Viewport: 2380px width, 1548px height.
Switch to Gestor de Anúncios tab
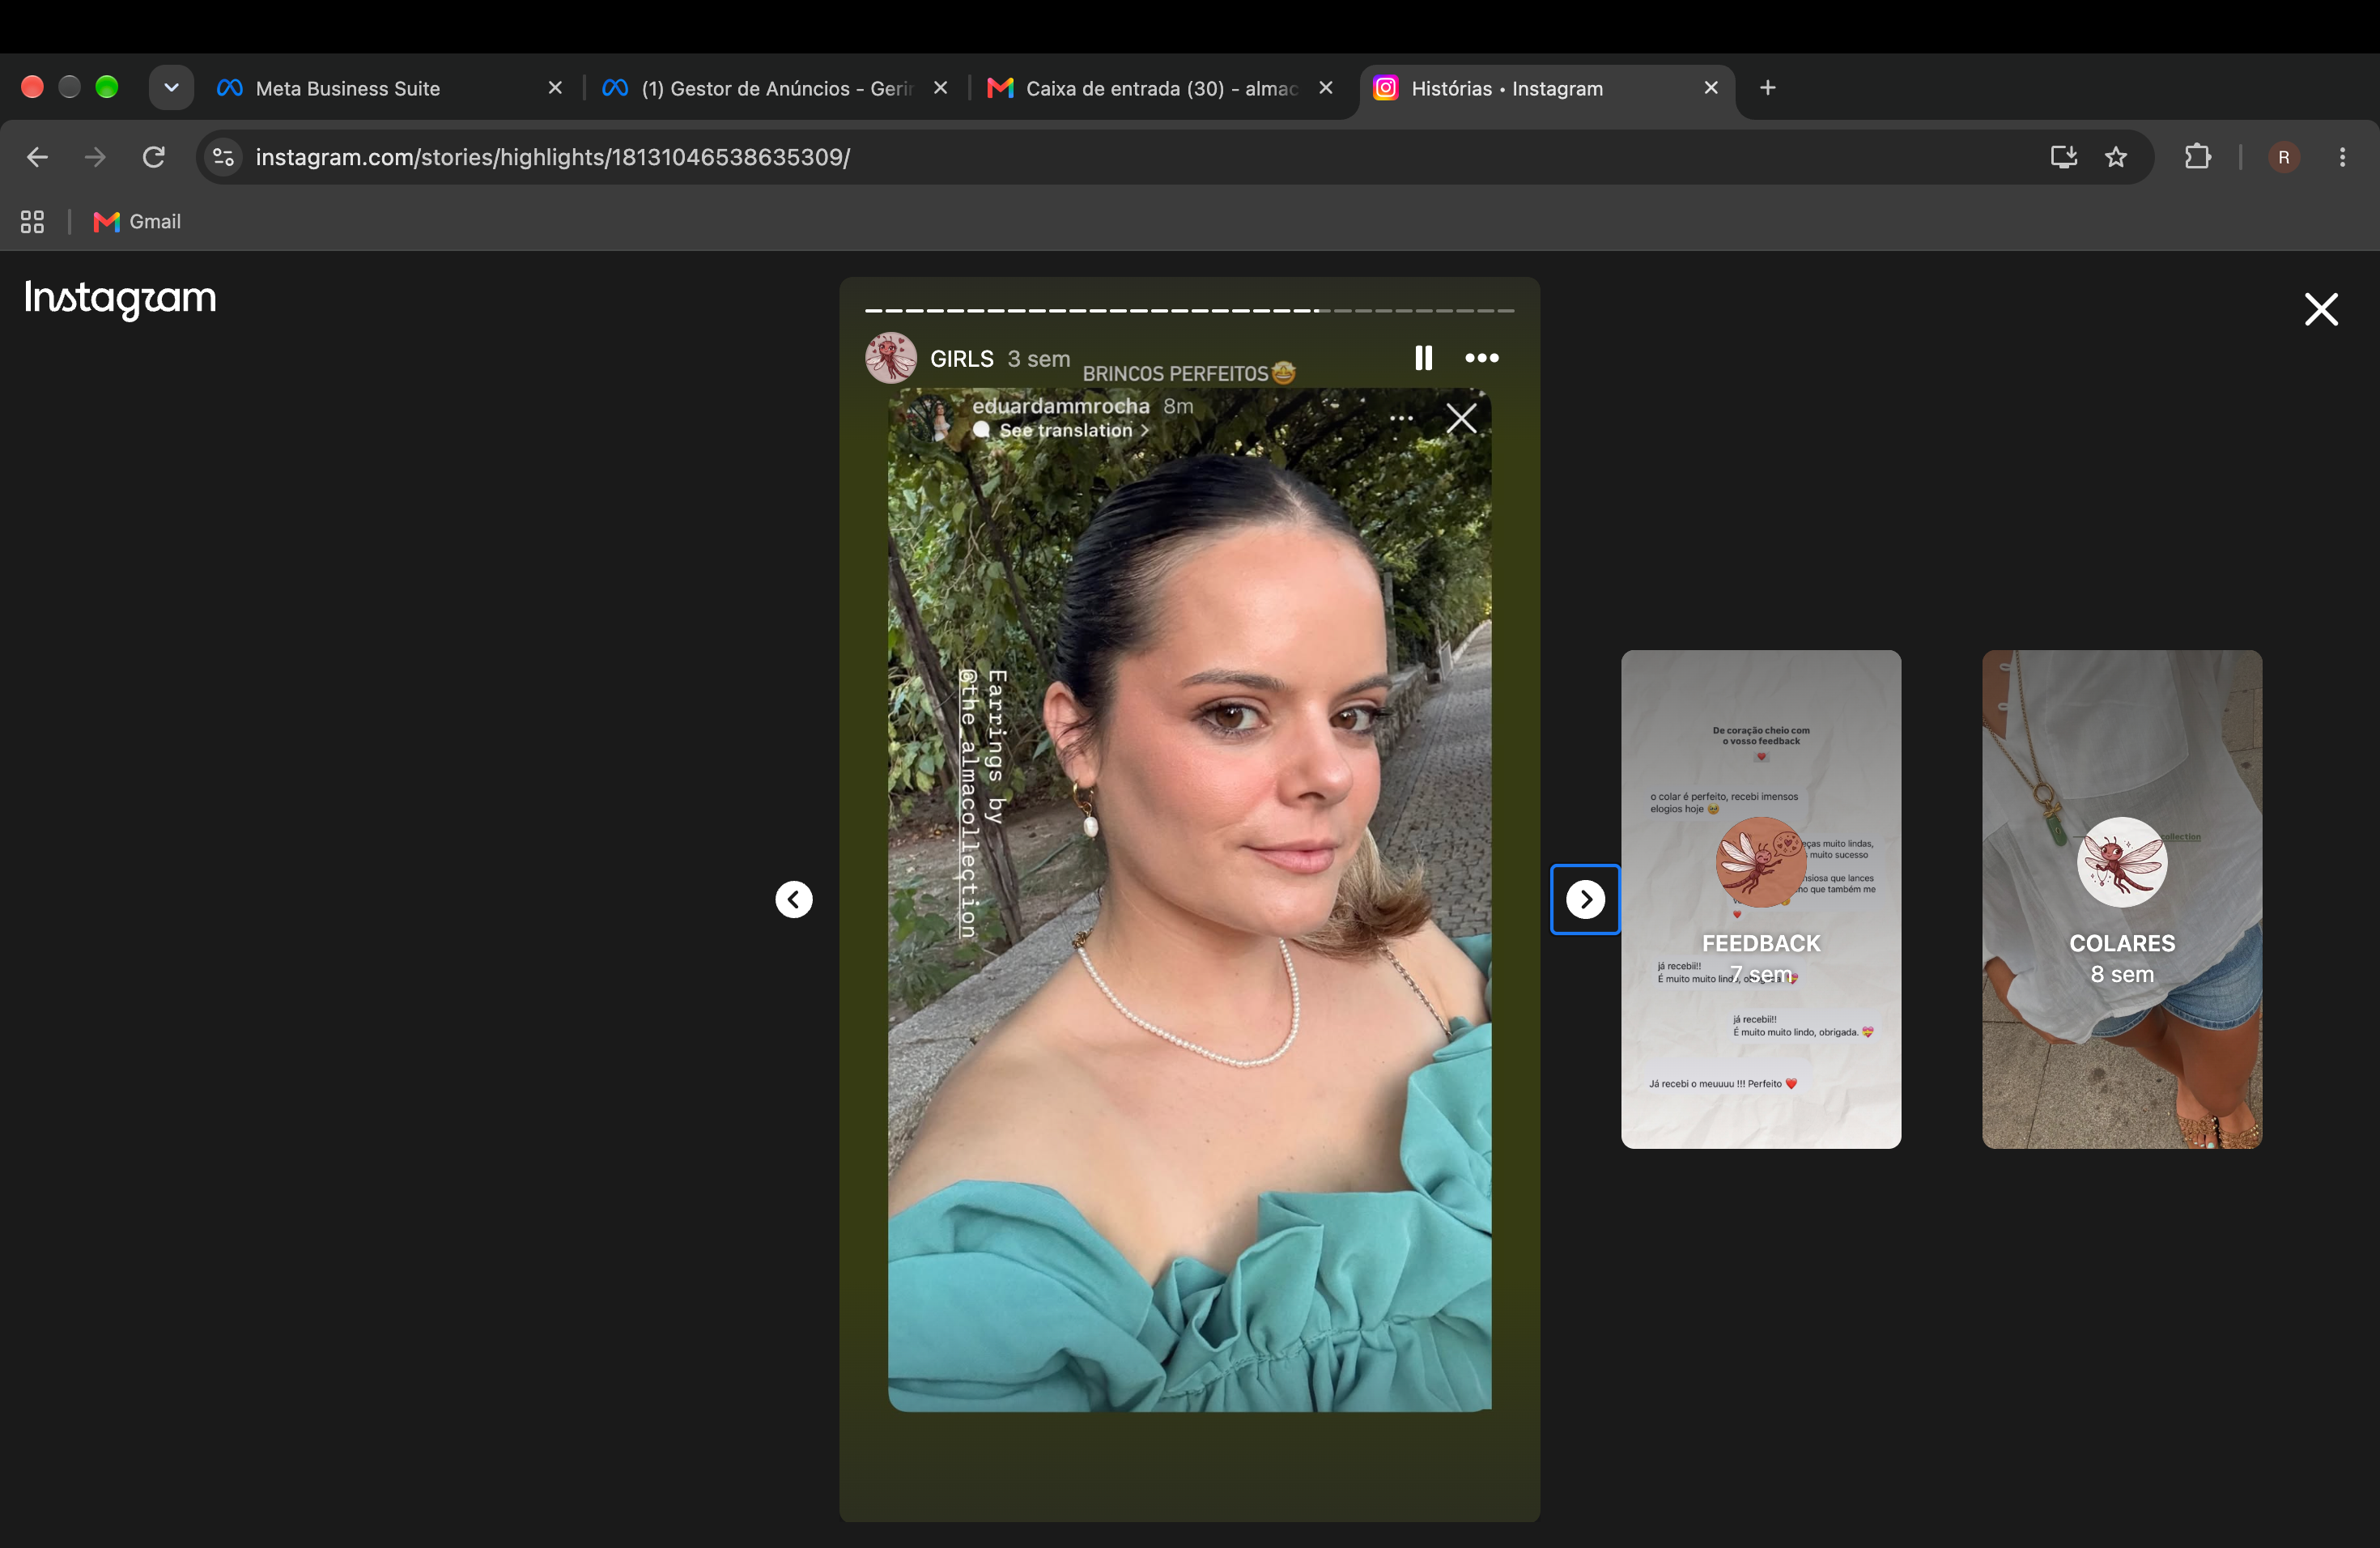click(x=776, y=88)
